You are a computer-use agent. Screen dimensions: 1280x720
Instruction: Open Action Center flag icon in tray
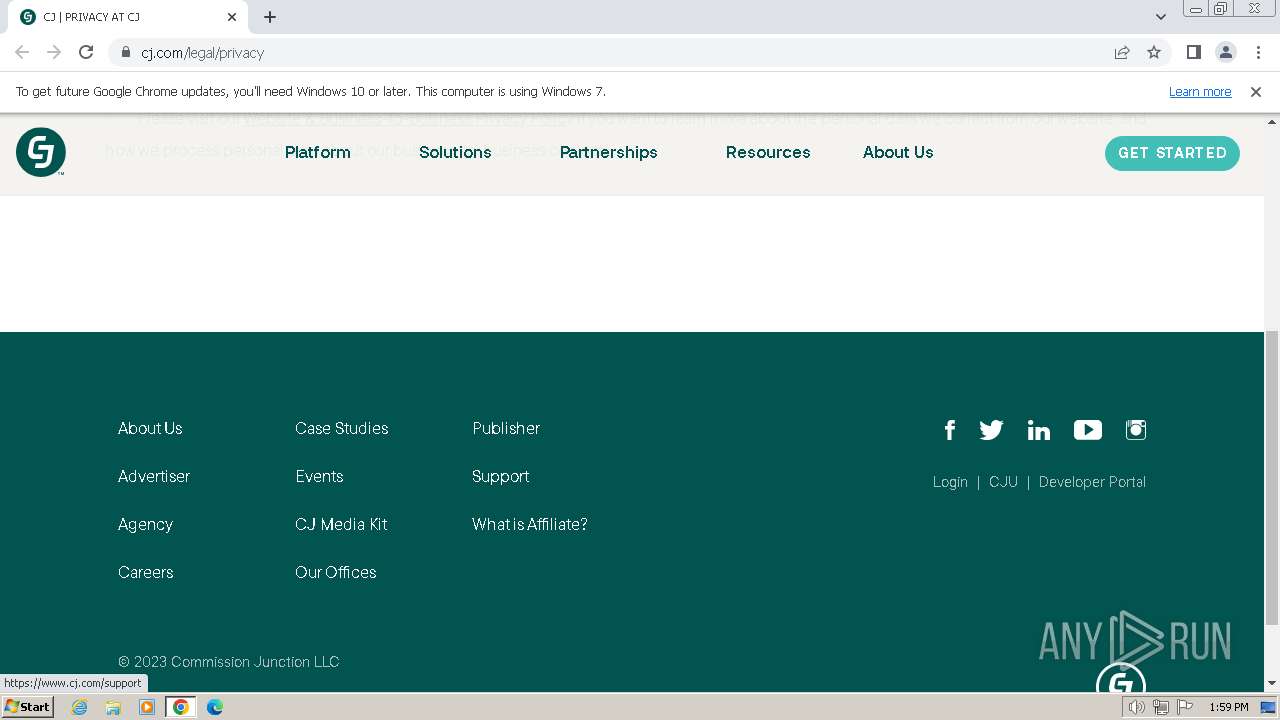(x=1185, y=707)
